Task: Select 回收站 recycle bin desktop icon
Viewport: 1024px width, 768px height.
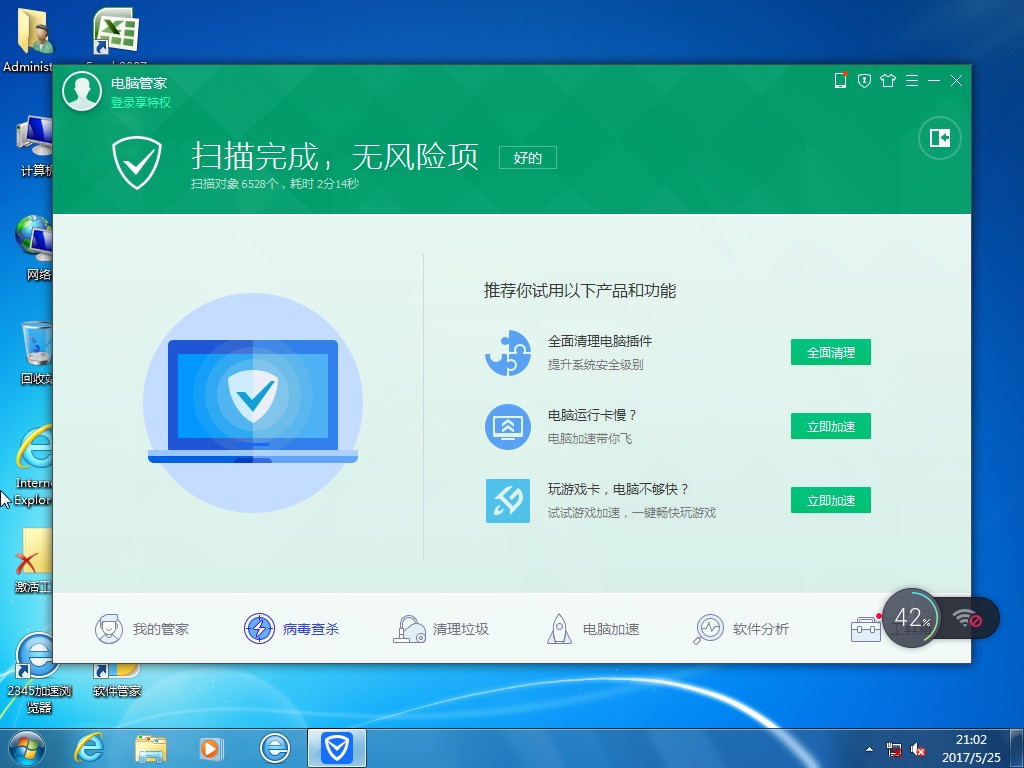Action: point(34,353)
